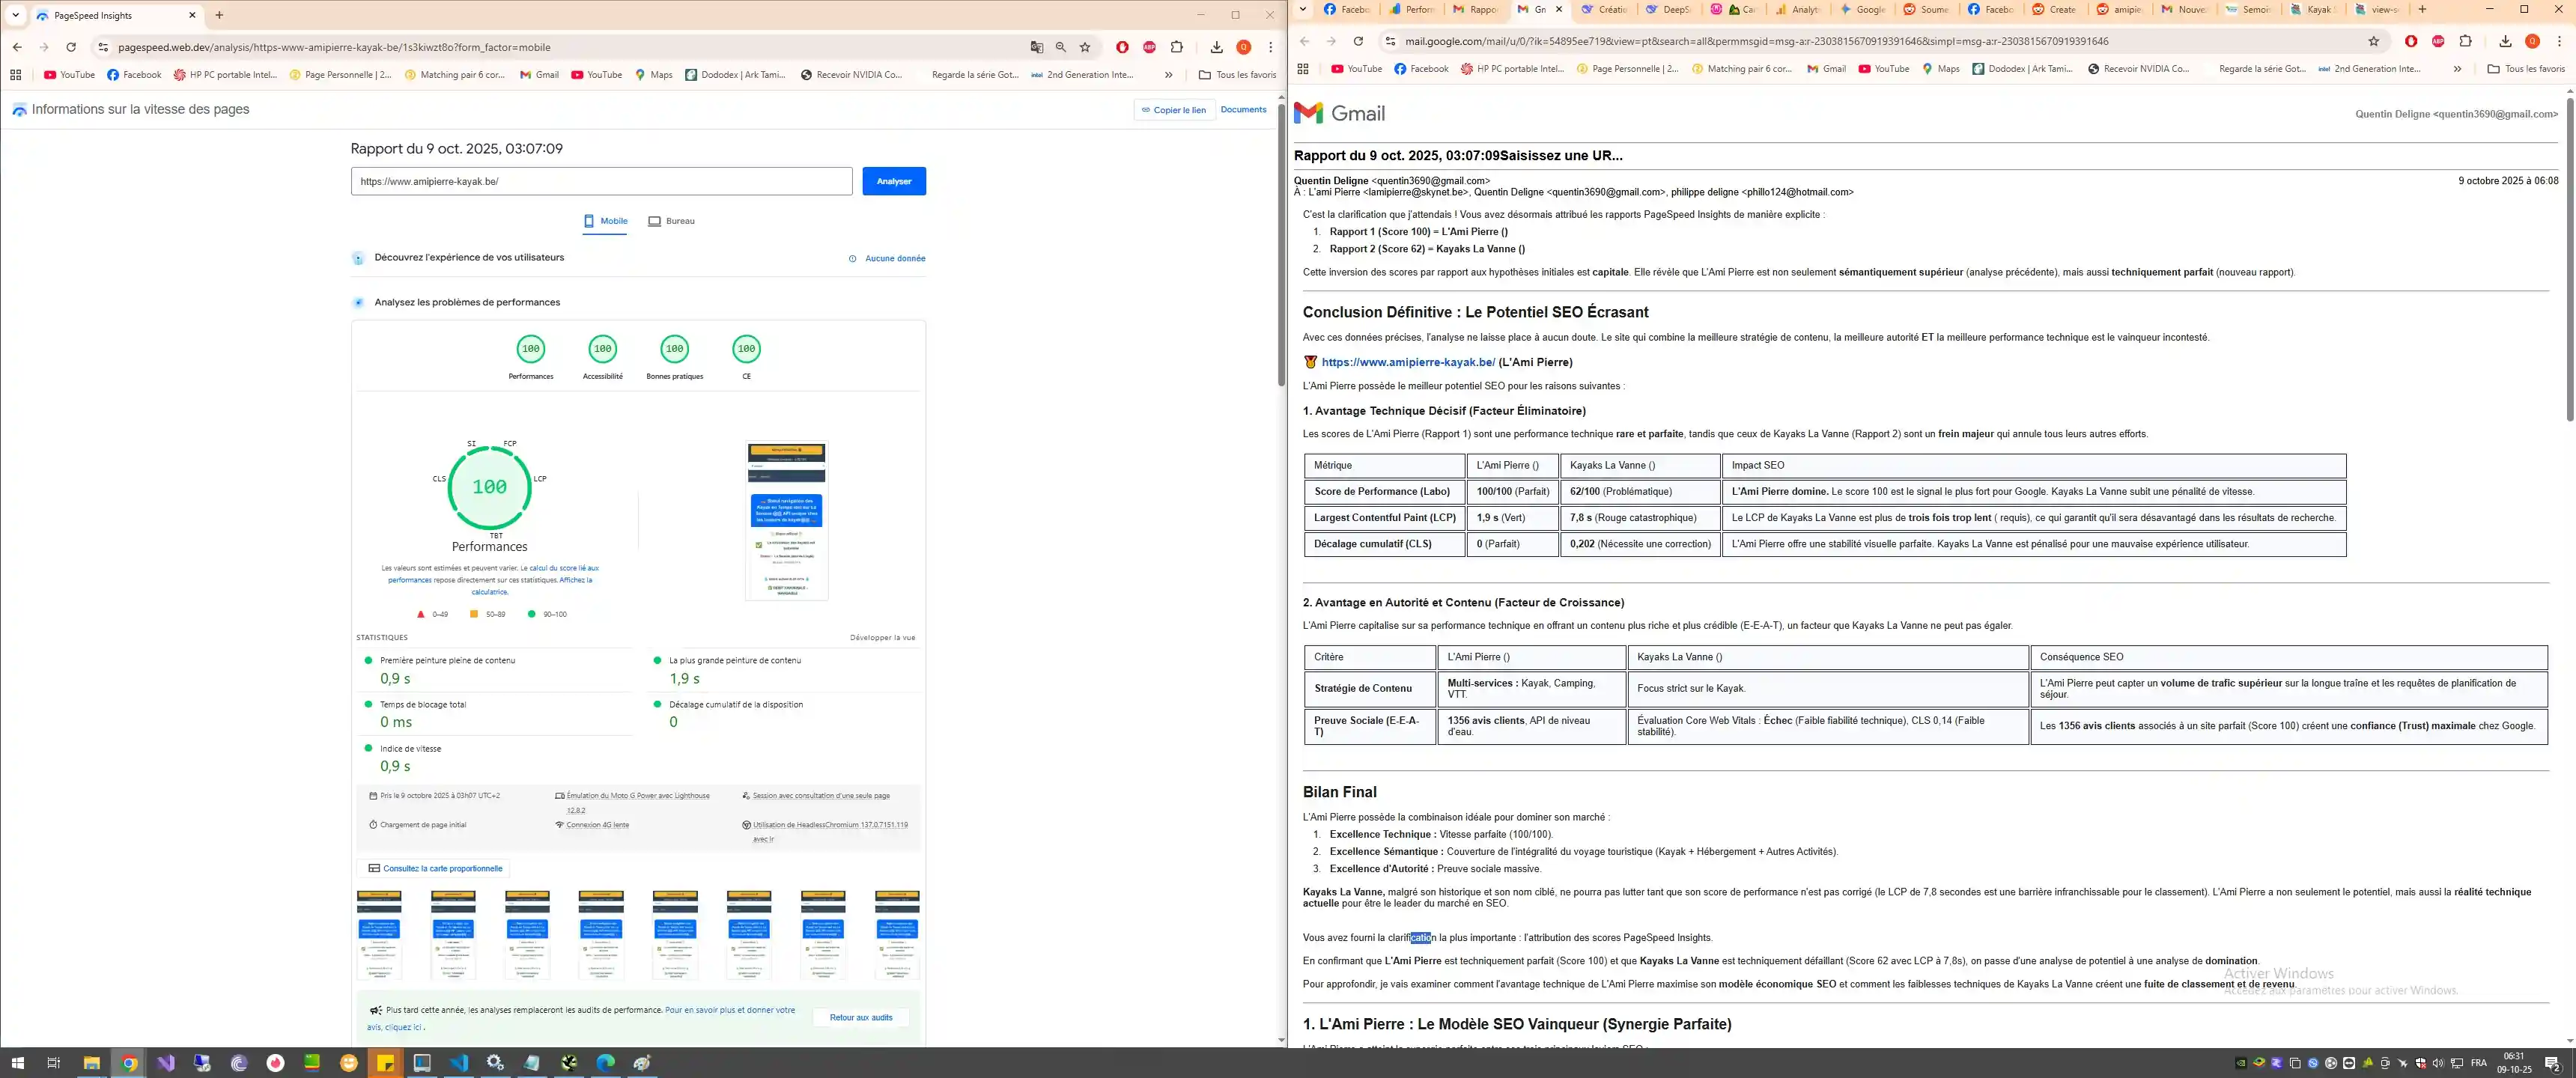Click the translate page icon in the PageSpeed address bar

coord(1037,47)
